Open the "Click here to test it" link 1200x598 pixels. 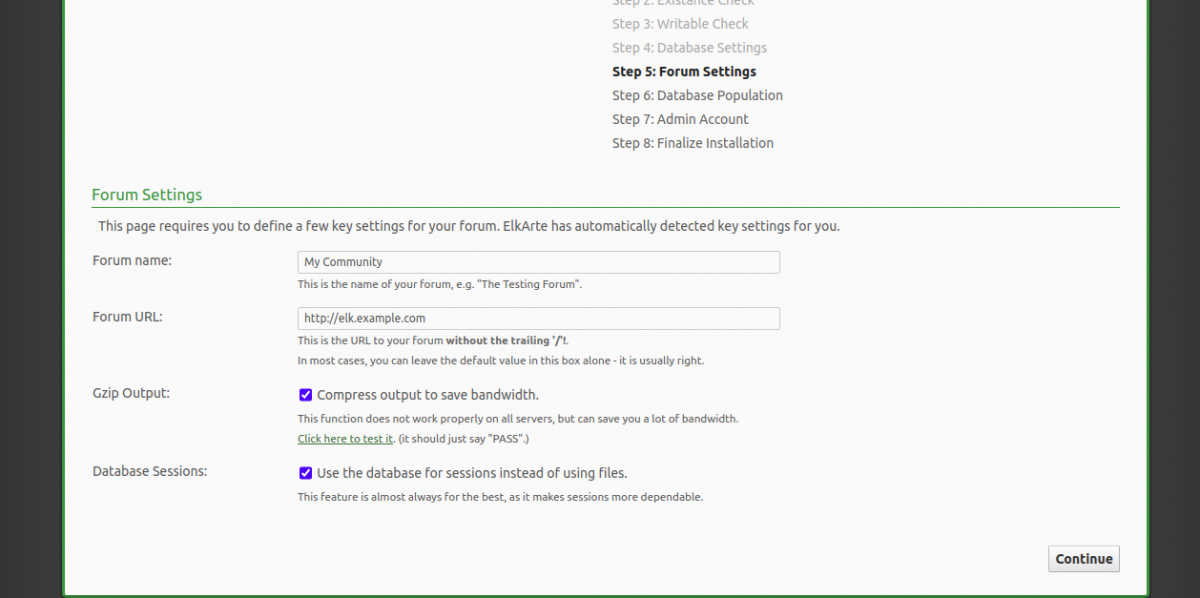(x=345, y=439)
